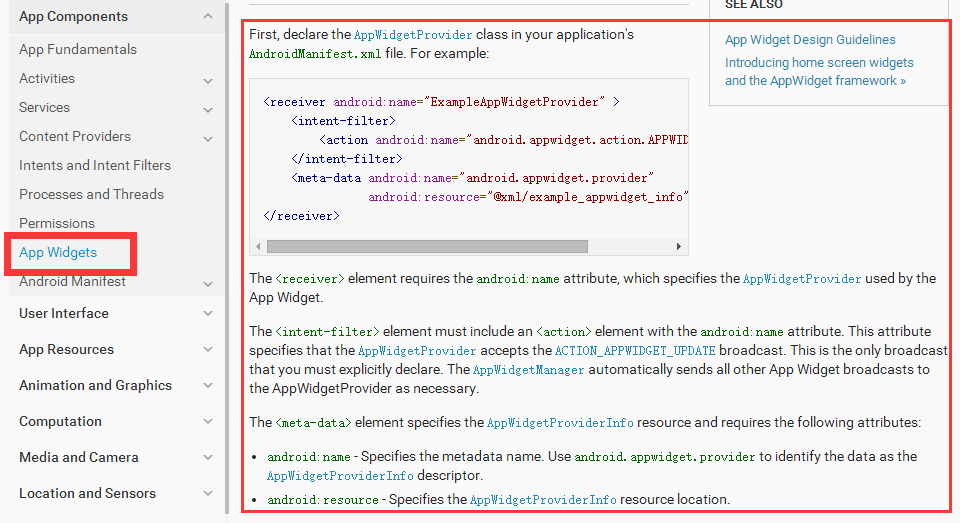Select App Widgets in sidebar

pyautogui.click(x=58, y=252)
